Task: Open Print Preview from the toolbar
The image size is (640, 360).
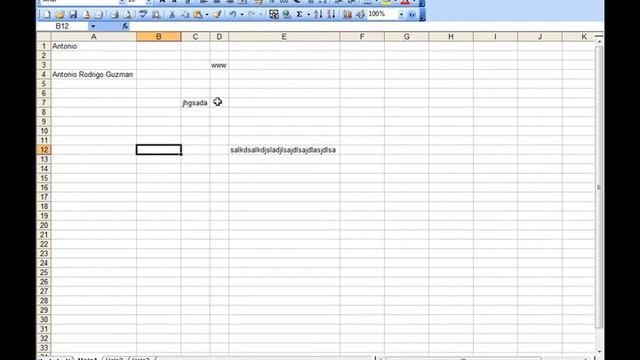Action: pos(127,15)
